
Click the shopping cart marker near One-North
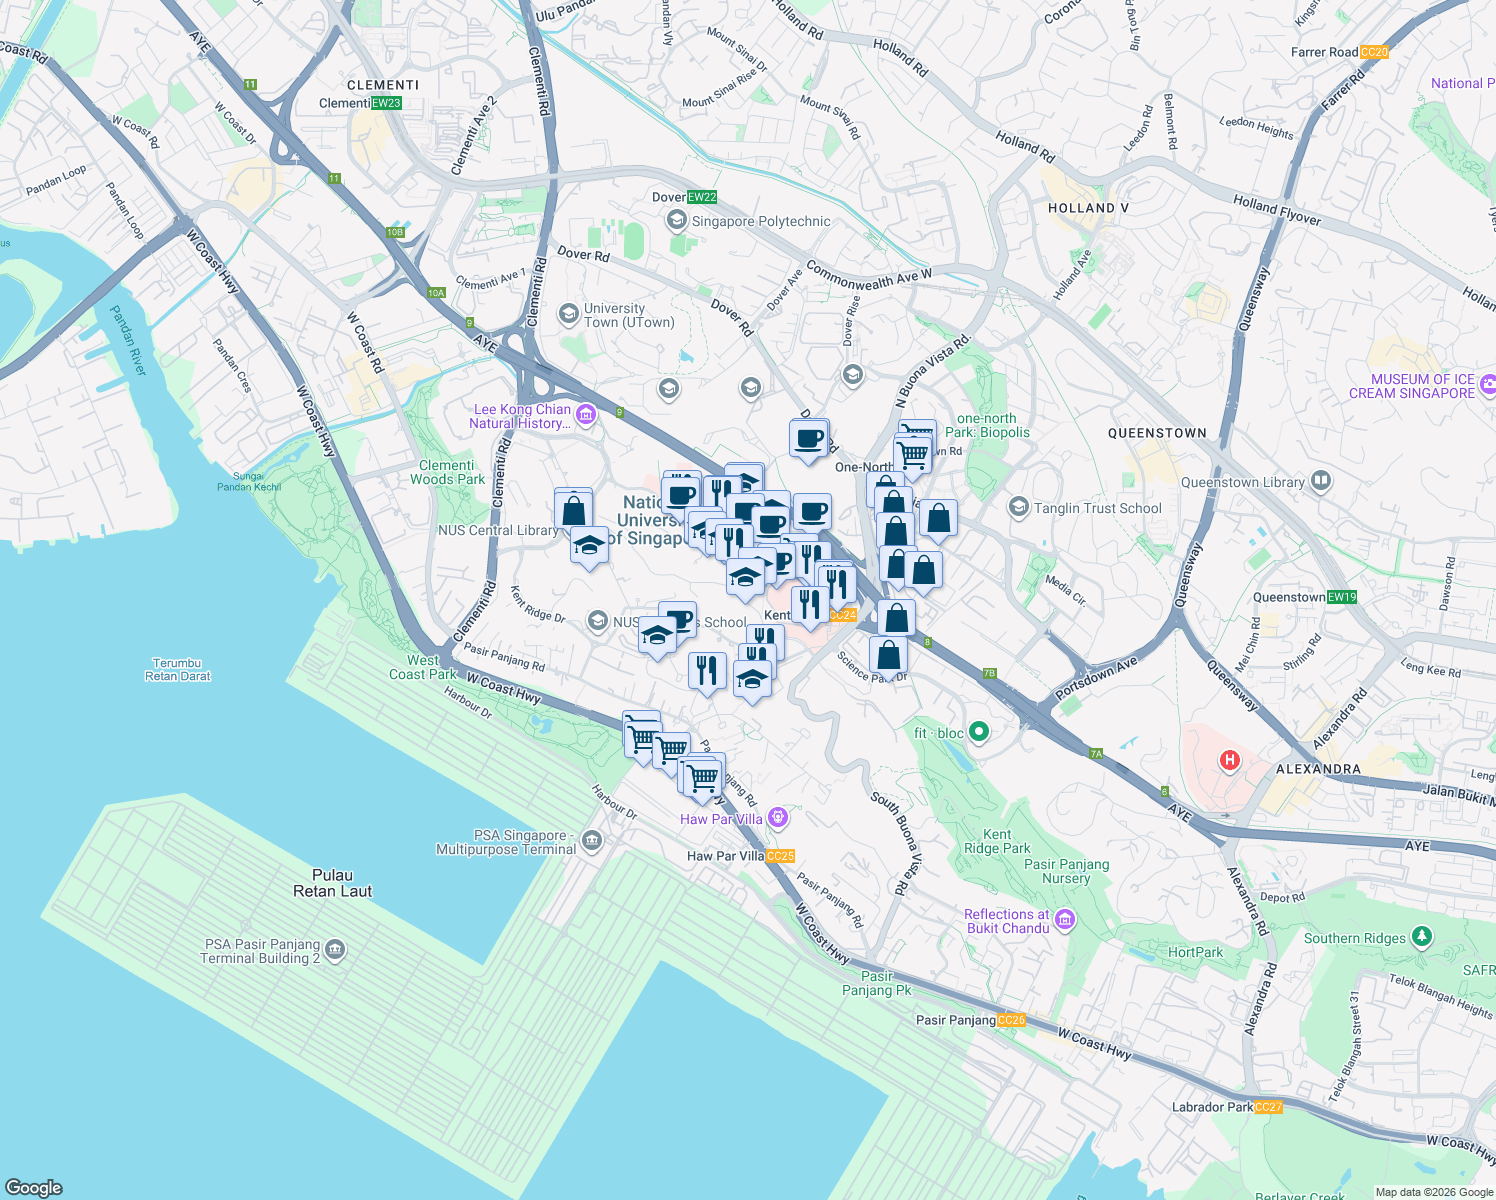[913, 453]
